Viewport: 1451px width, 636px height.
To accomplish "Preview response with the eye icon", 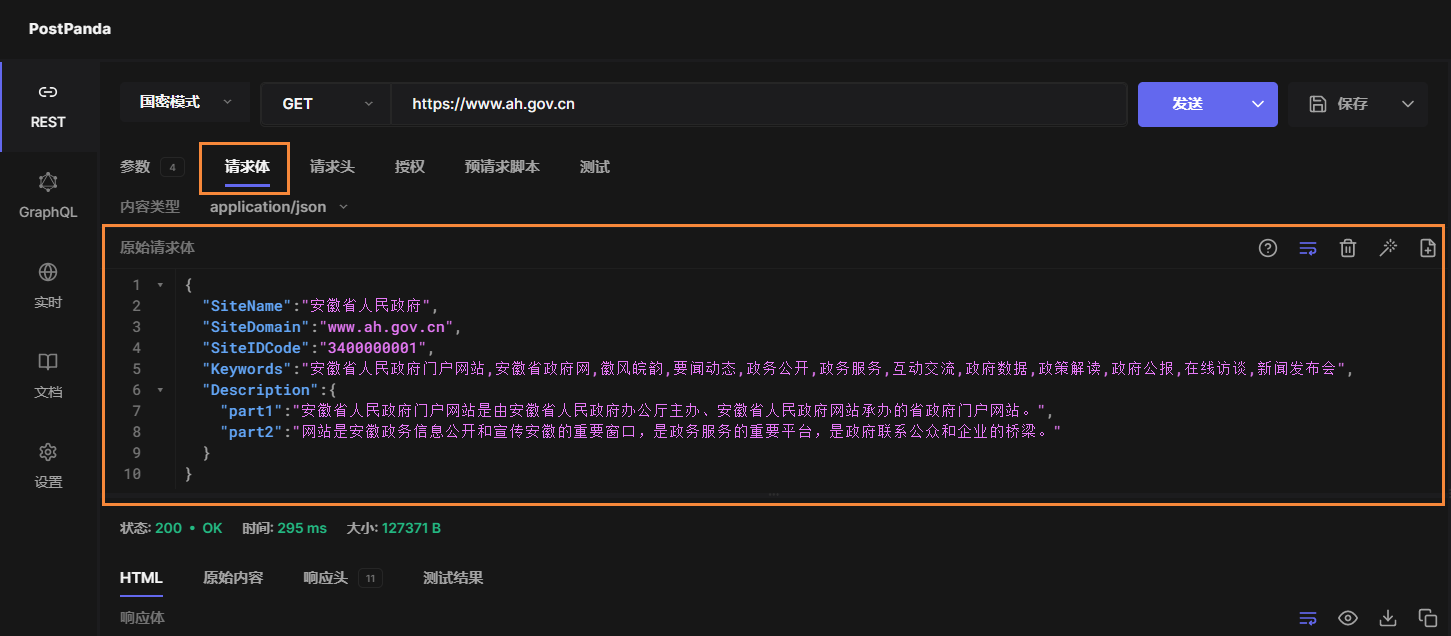I will tap(1347, 618).
